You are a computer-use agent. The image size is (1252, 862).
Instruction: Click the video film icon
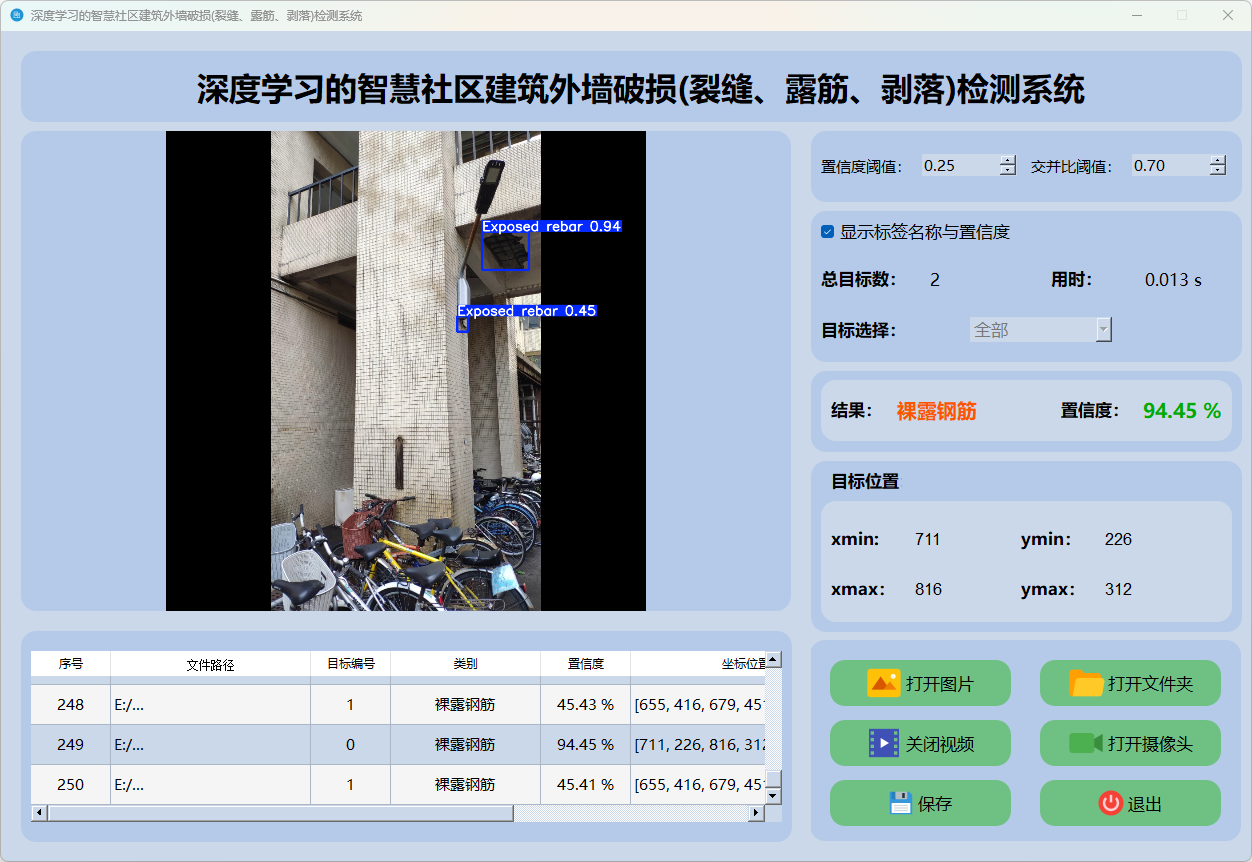click(x=884, y=743)
